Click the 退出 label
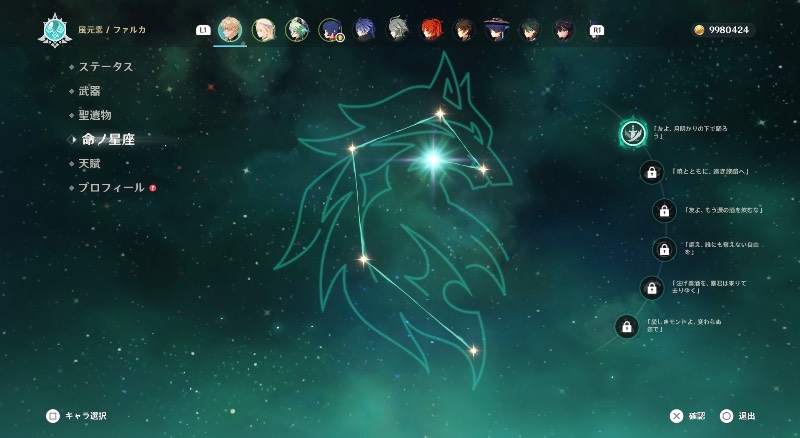The image size is (800, 438). 747,416
